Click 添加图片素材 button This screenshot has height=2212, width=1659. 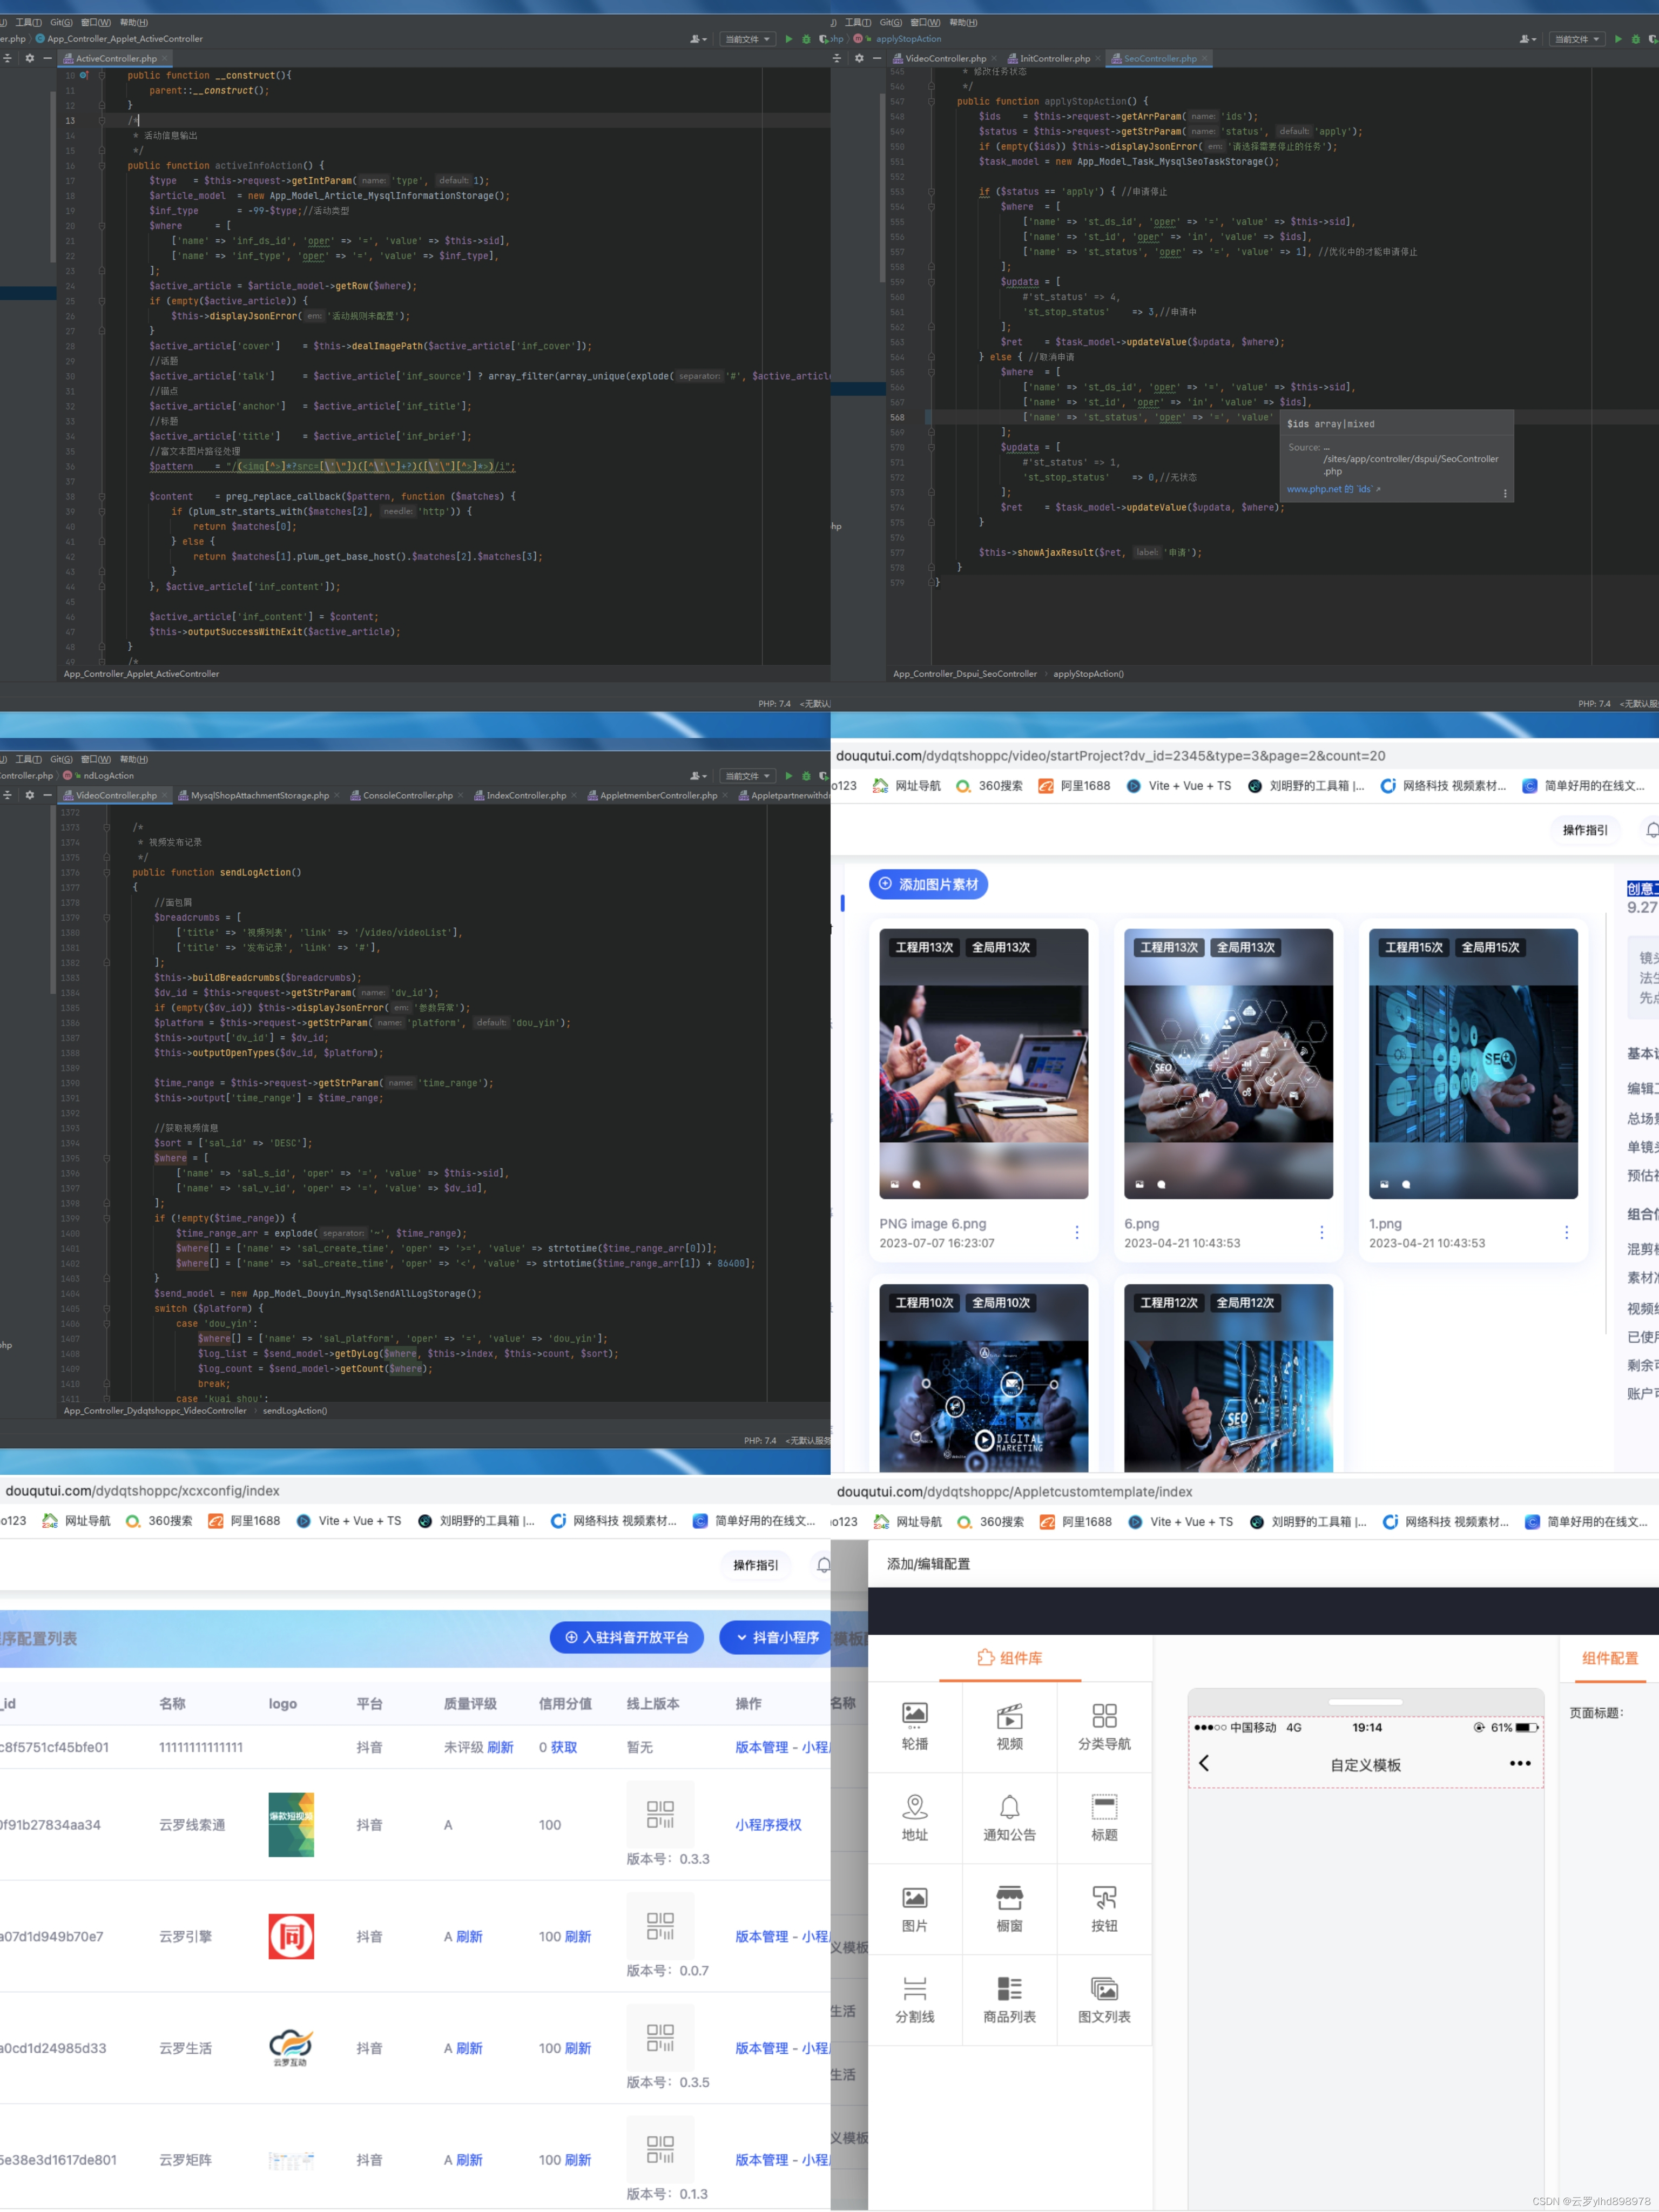[x=928, y=884]
